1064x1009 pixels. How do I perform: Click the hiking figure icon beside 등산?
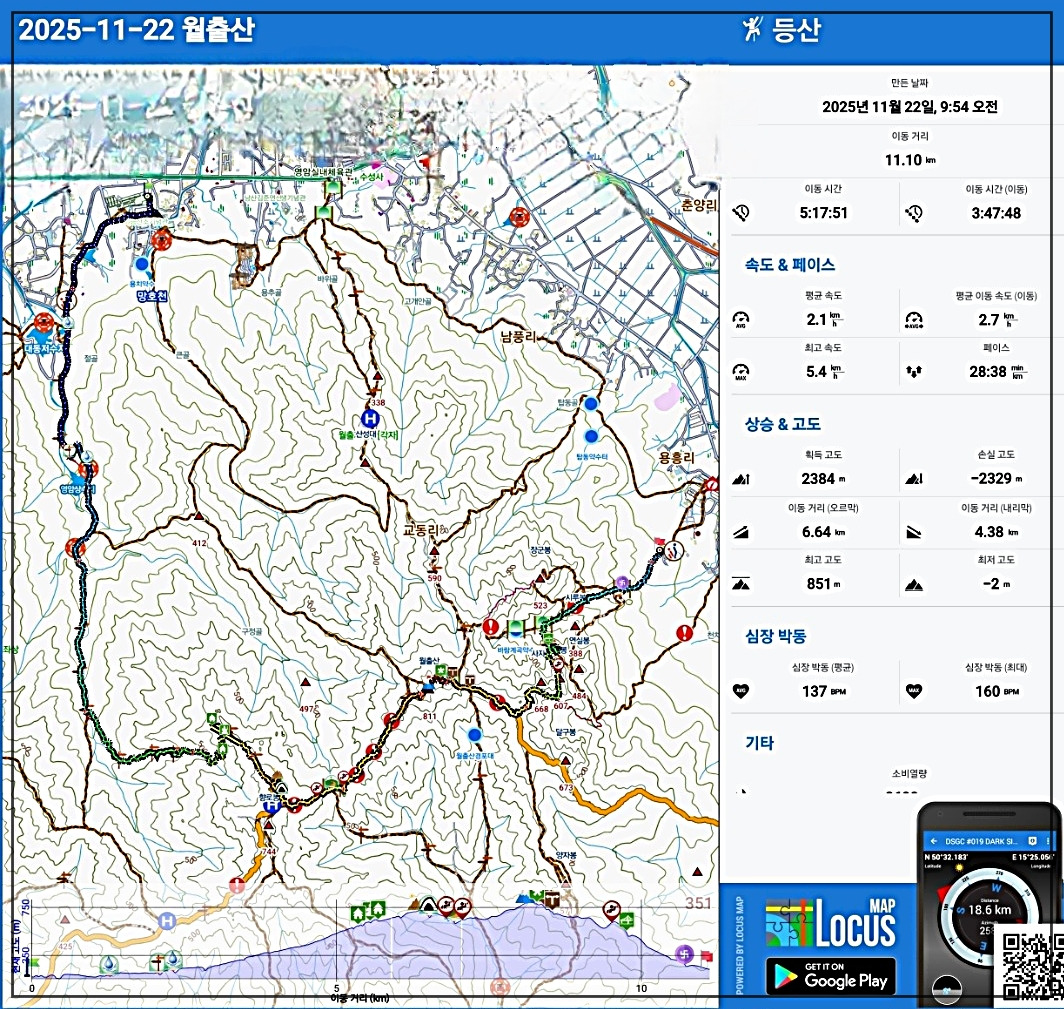pyautogui.click(x=751, y=30)
